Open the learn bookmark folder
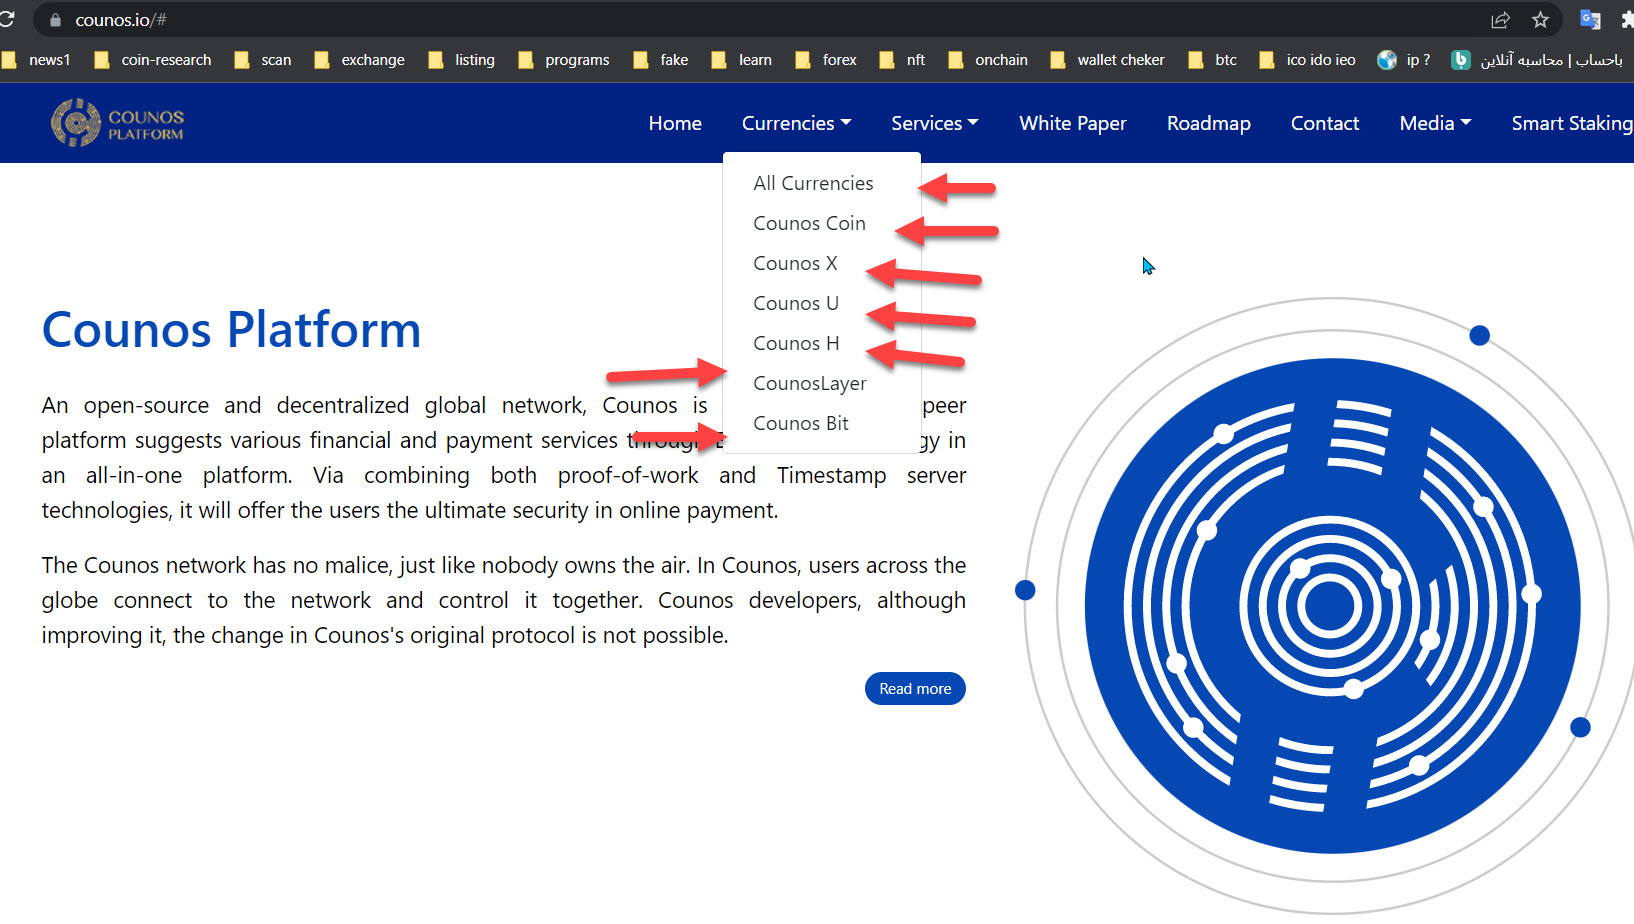The width and height of the screenshot is (1634, 924). (x=742, y=60)
